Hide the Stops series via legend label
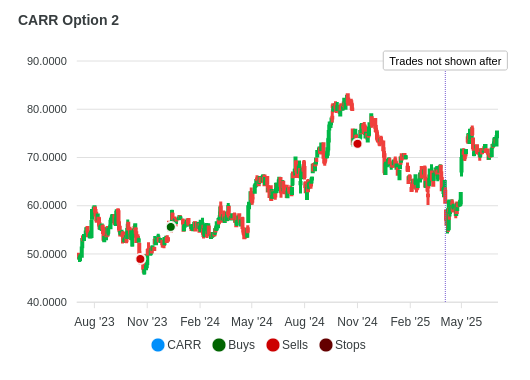This screenshot has height=380, width=530. [x=350, y=345]
